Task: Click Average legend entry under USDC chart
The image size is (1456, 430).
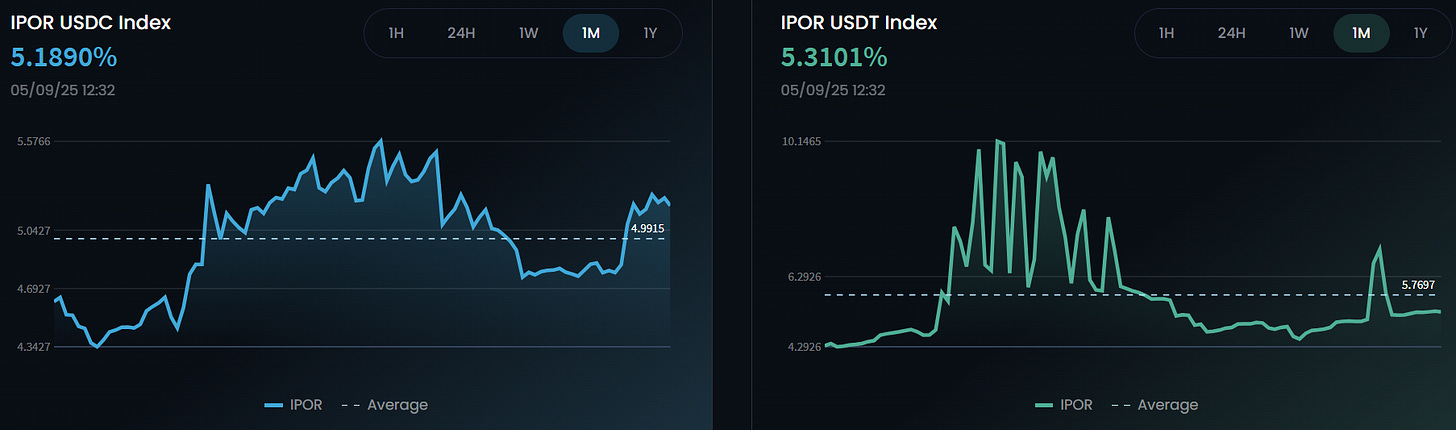Action: pos(385,405)
